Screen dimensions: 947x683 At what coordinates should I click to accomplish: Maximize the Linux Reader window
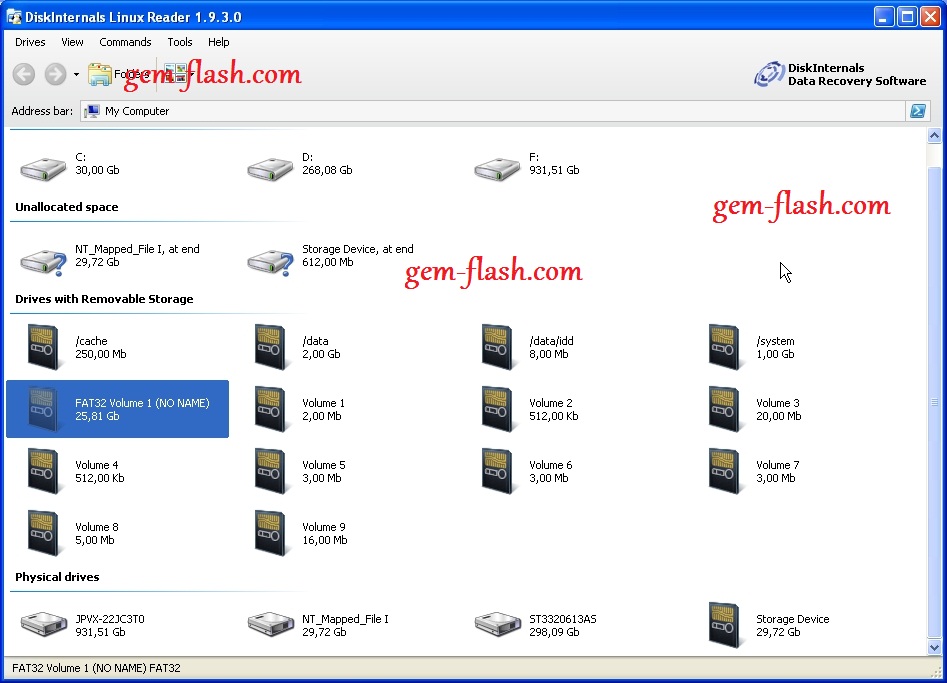click(x=907, y=17)
